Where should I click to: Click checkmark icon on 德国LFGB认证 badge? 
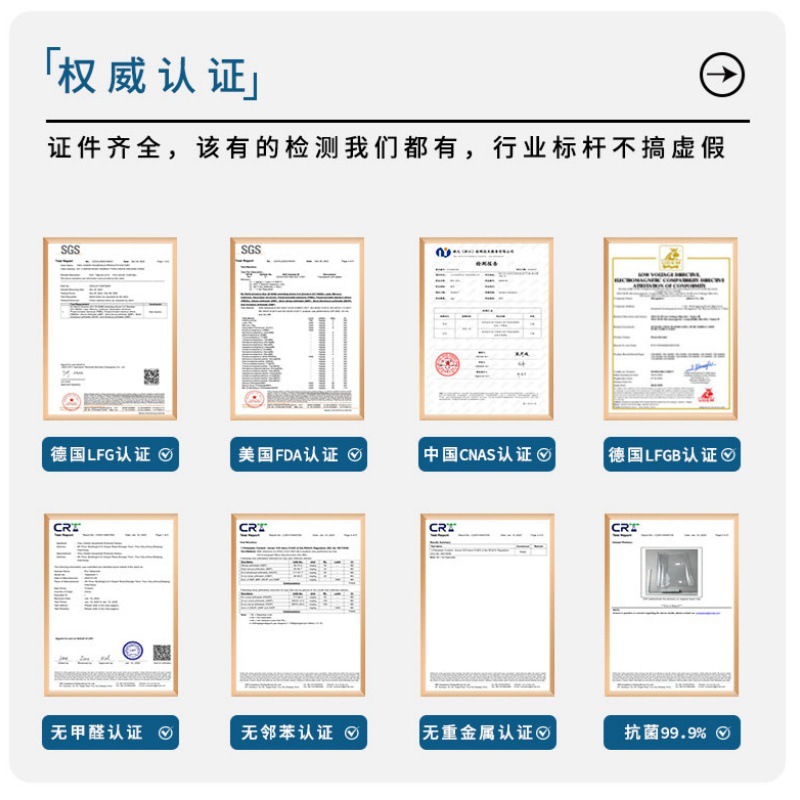728,455
